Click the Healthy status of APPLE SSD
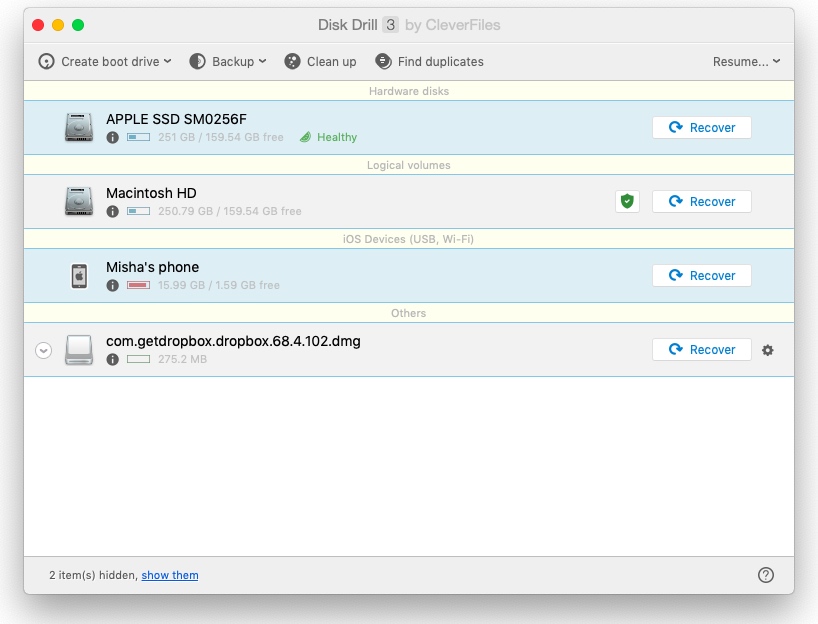 coord(329,137)
